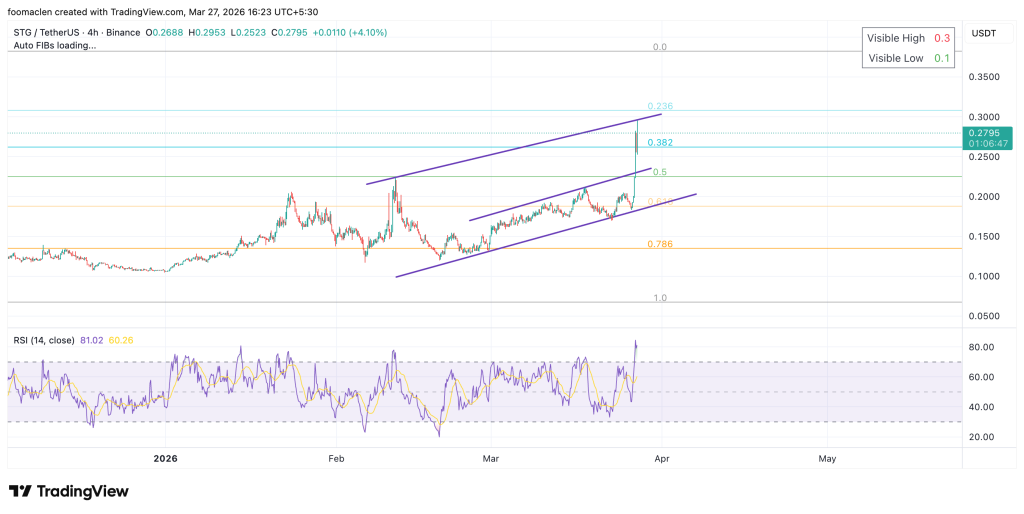The width and height of the screenshot is (1024, 514).
Task: Click the Apr marker on the time axis
Action: click(x=660, y=458)
